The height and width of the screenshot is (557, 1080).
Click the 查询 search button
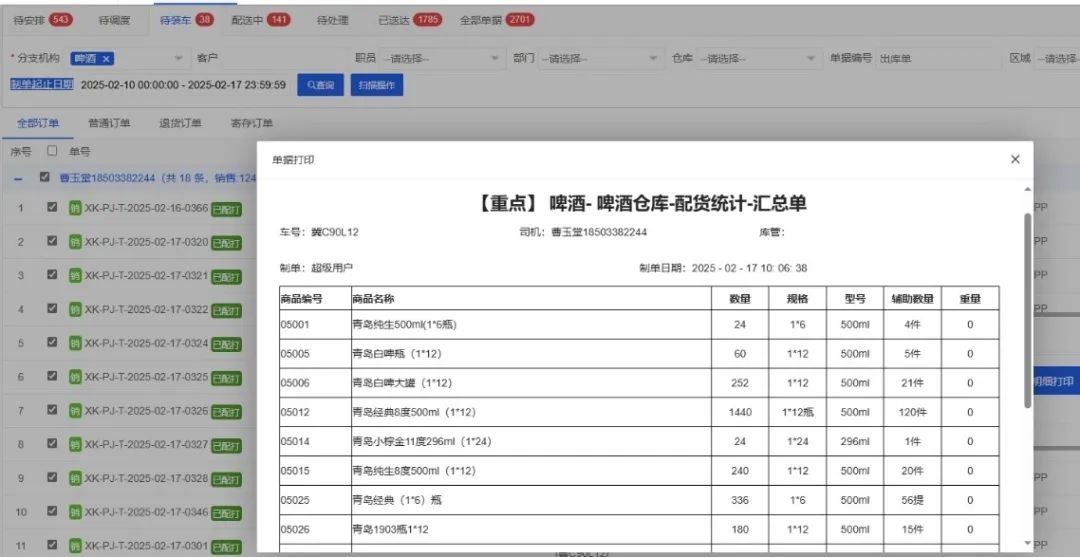[321, 85]
